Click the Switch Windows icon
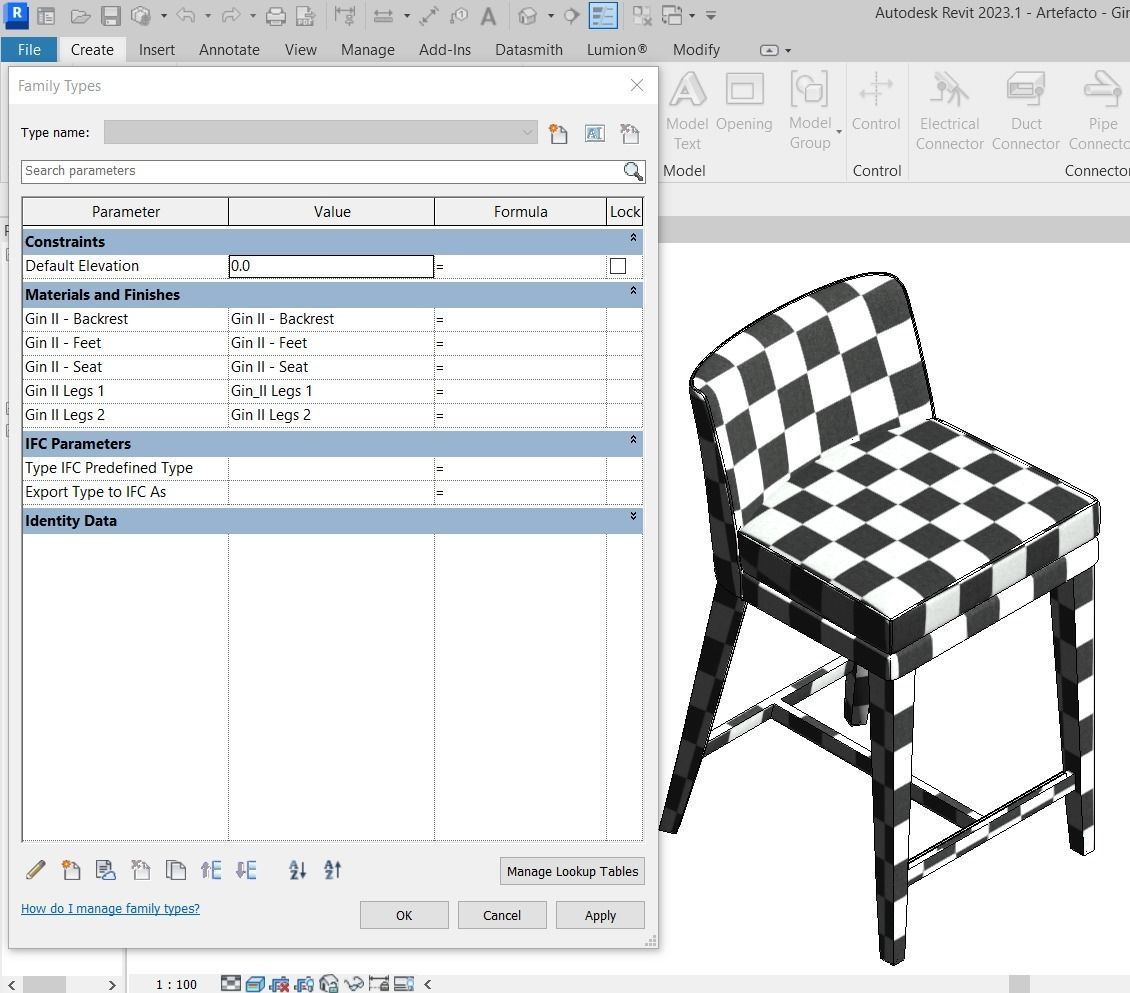1130x993 pixels. 672,16
